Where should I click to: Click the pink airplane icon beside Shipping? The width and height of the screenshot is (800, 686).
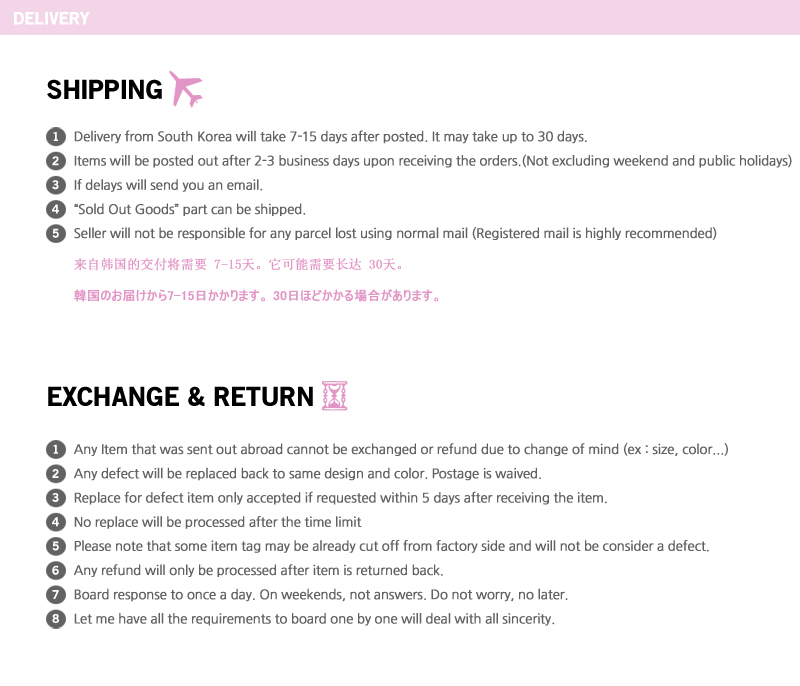click(x=186, y=89)
